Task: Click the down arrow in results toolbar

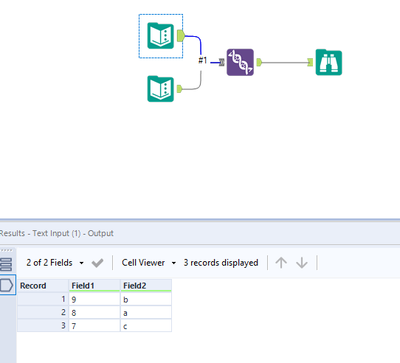Action: coord(302,263)
